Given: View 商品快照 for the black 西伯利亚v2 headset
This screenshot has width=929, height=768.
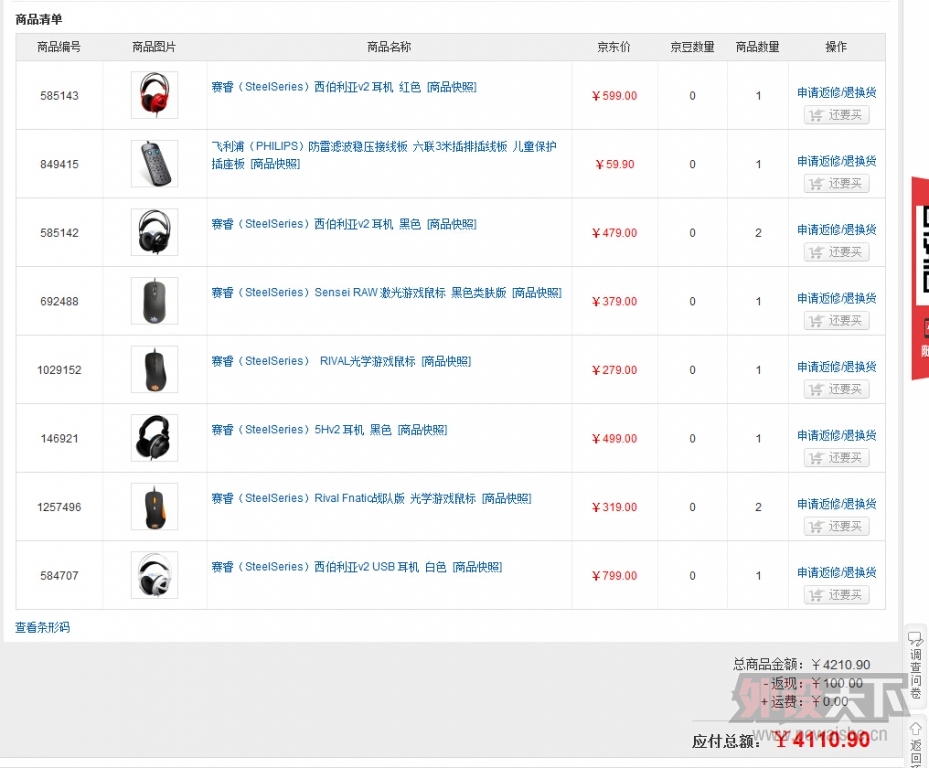Looking at the screenshot, I should tap(451, 224).
